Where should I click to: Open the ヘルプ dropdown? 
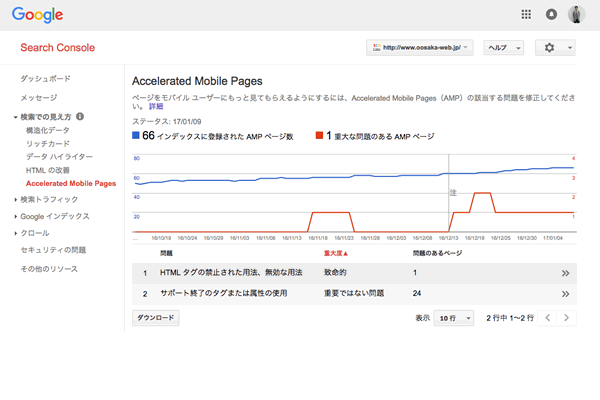coord(504,47)
